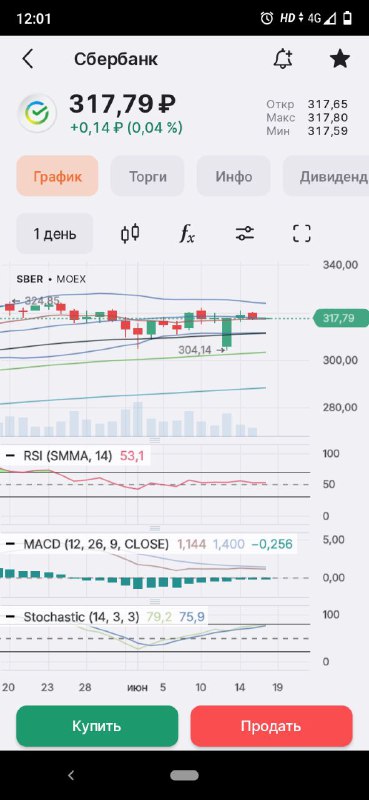Switch to the Торги tab

[x=147, y=176]
